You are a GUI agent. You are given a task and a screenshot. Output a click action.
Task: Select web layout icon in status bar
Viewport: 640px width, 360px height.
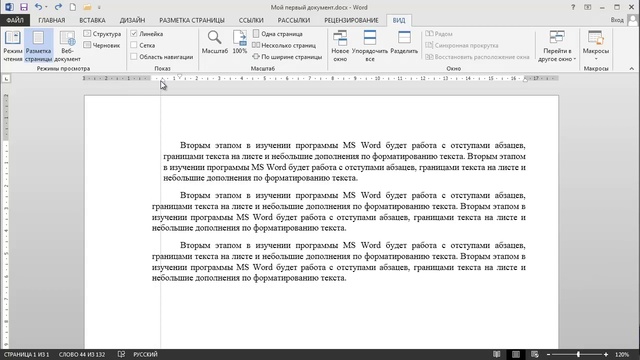[x=535, y=354]
